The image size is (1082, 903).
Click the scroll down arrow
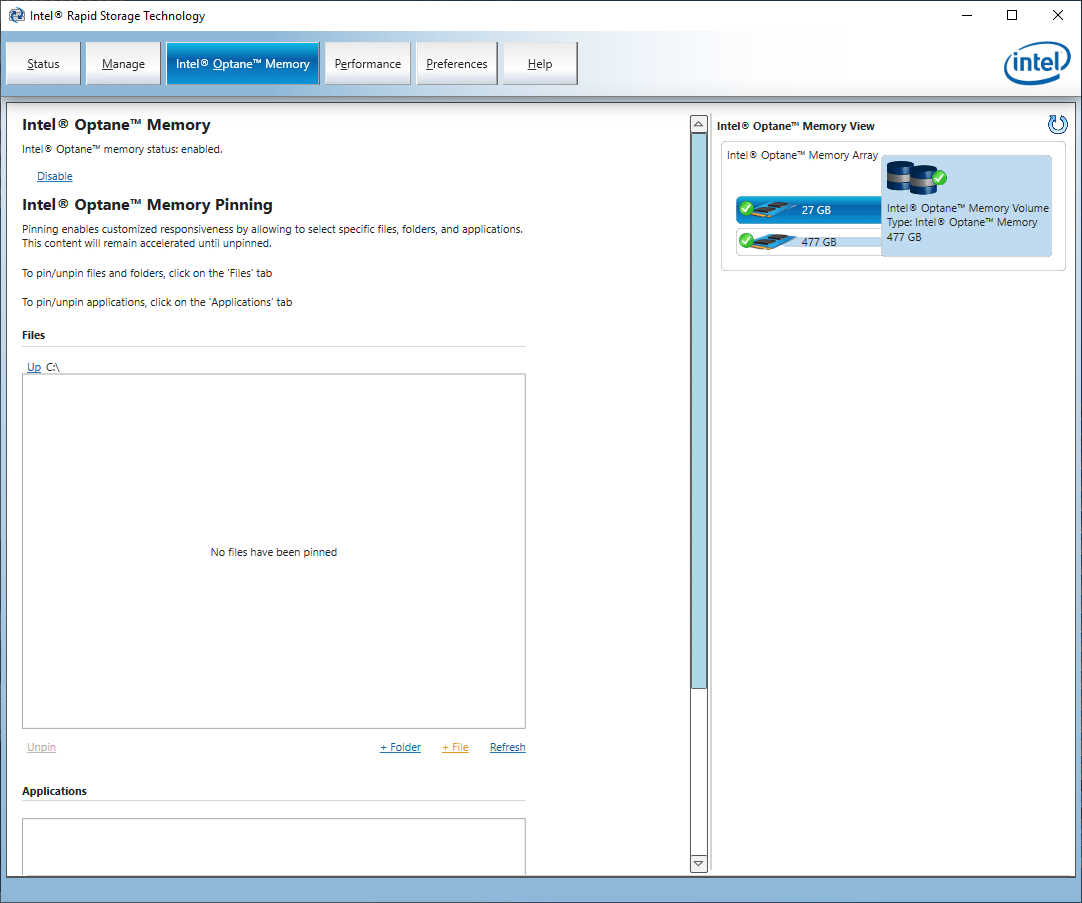pyautogui.click(x=698, y=863)
